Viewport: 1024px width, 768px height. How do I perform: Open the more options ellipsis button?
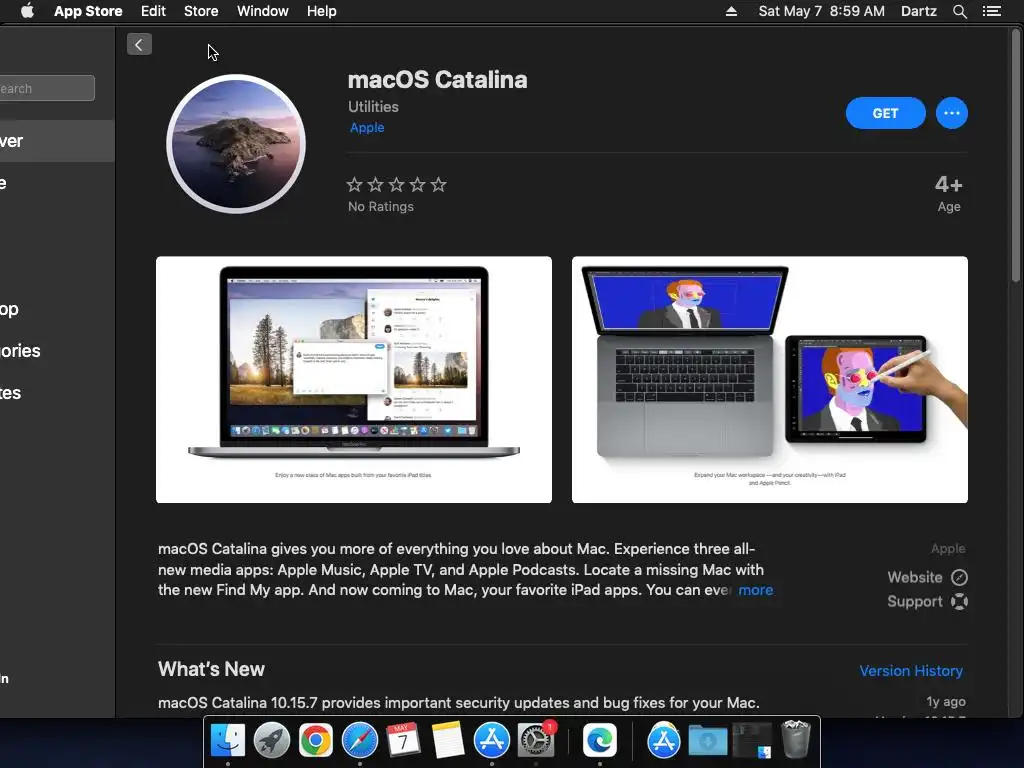point(952,113)
